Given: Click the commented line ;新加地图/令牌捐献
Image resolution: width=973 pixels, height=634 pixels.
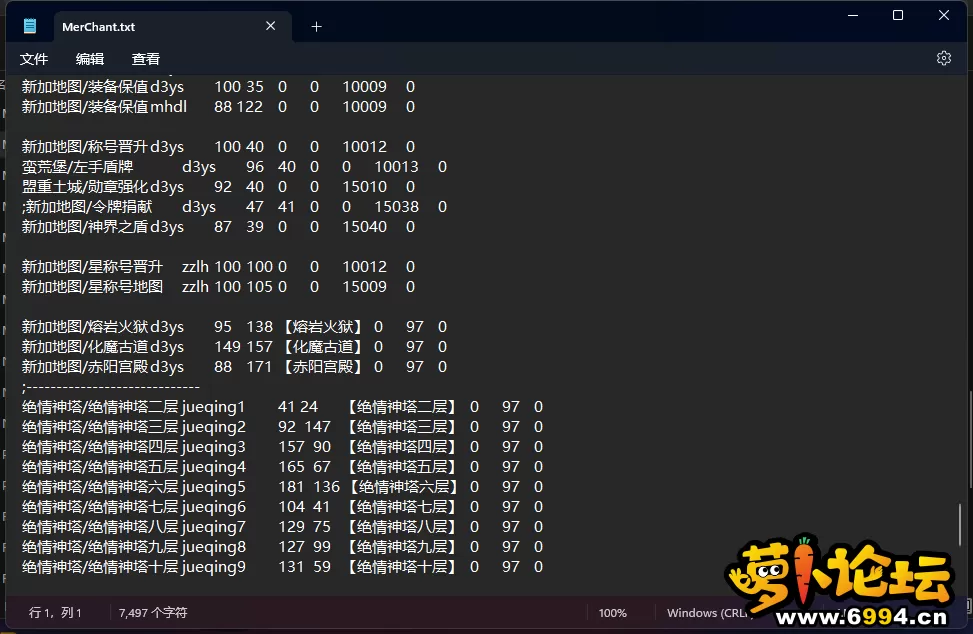Looking at the screenshot, I should coord(234,207).
